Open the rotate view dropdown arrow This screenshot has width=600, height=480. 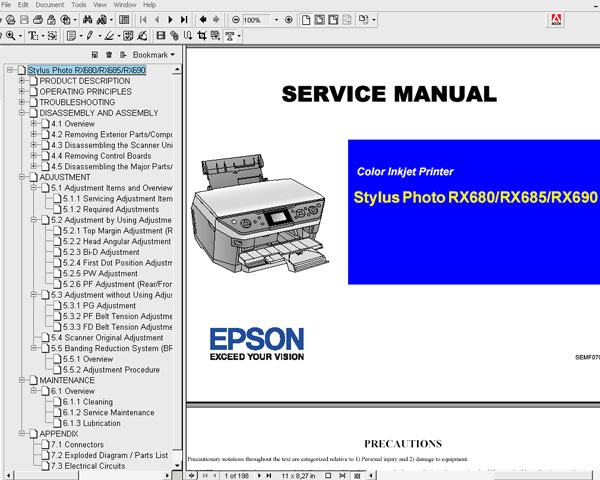[374, 20]
